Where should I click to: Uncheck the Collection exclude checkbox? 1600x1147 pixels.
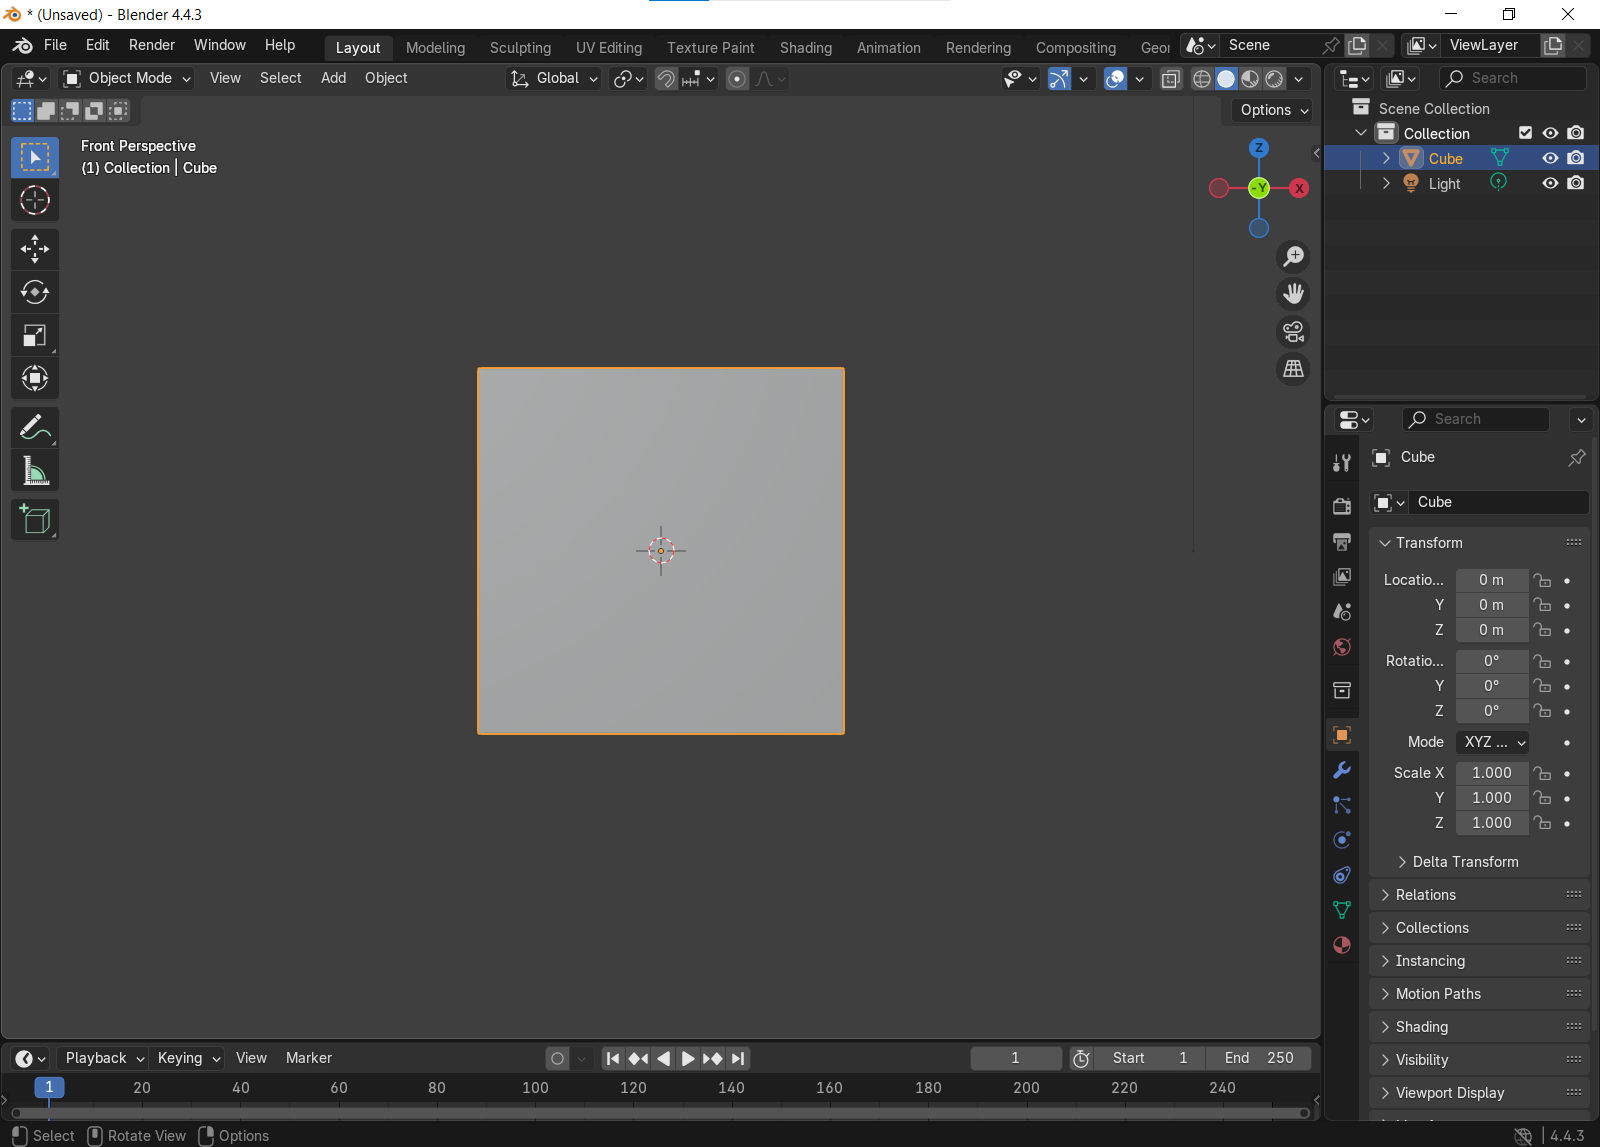pyautogui.click(x=1525, y=133)
